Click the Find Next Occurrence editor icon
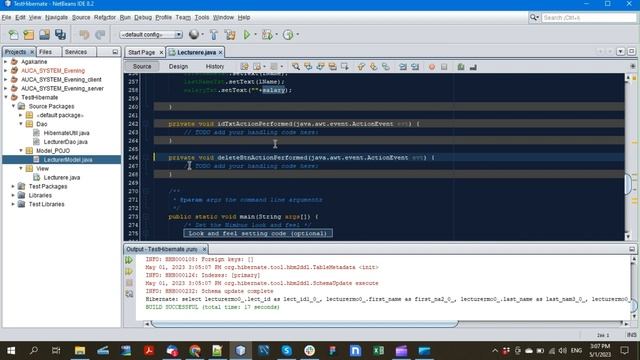 tap(320, 67)
